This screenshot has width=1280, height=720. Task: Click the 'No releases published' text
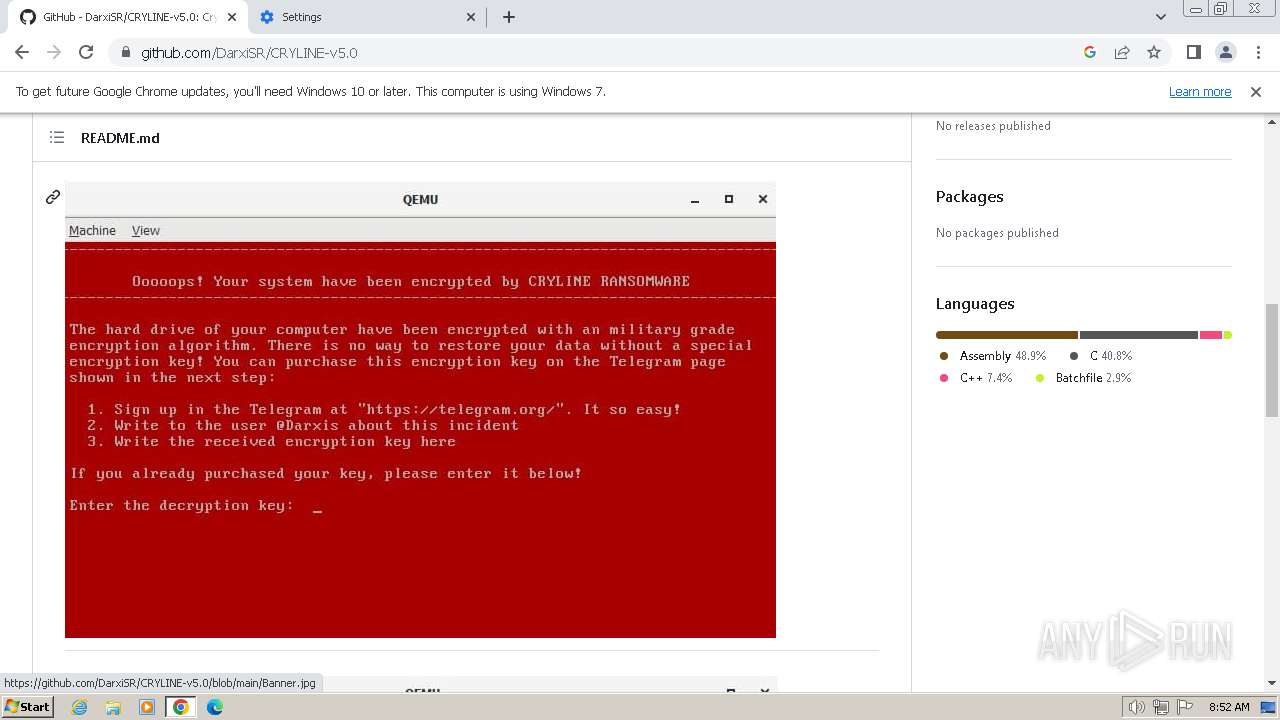[993, 126]
